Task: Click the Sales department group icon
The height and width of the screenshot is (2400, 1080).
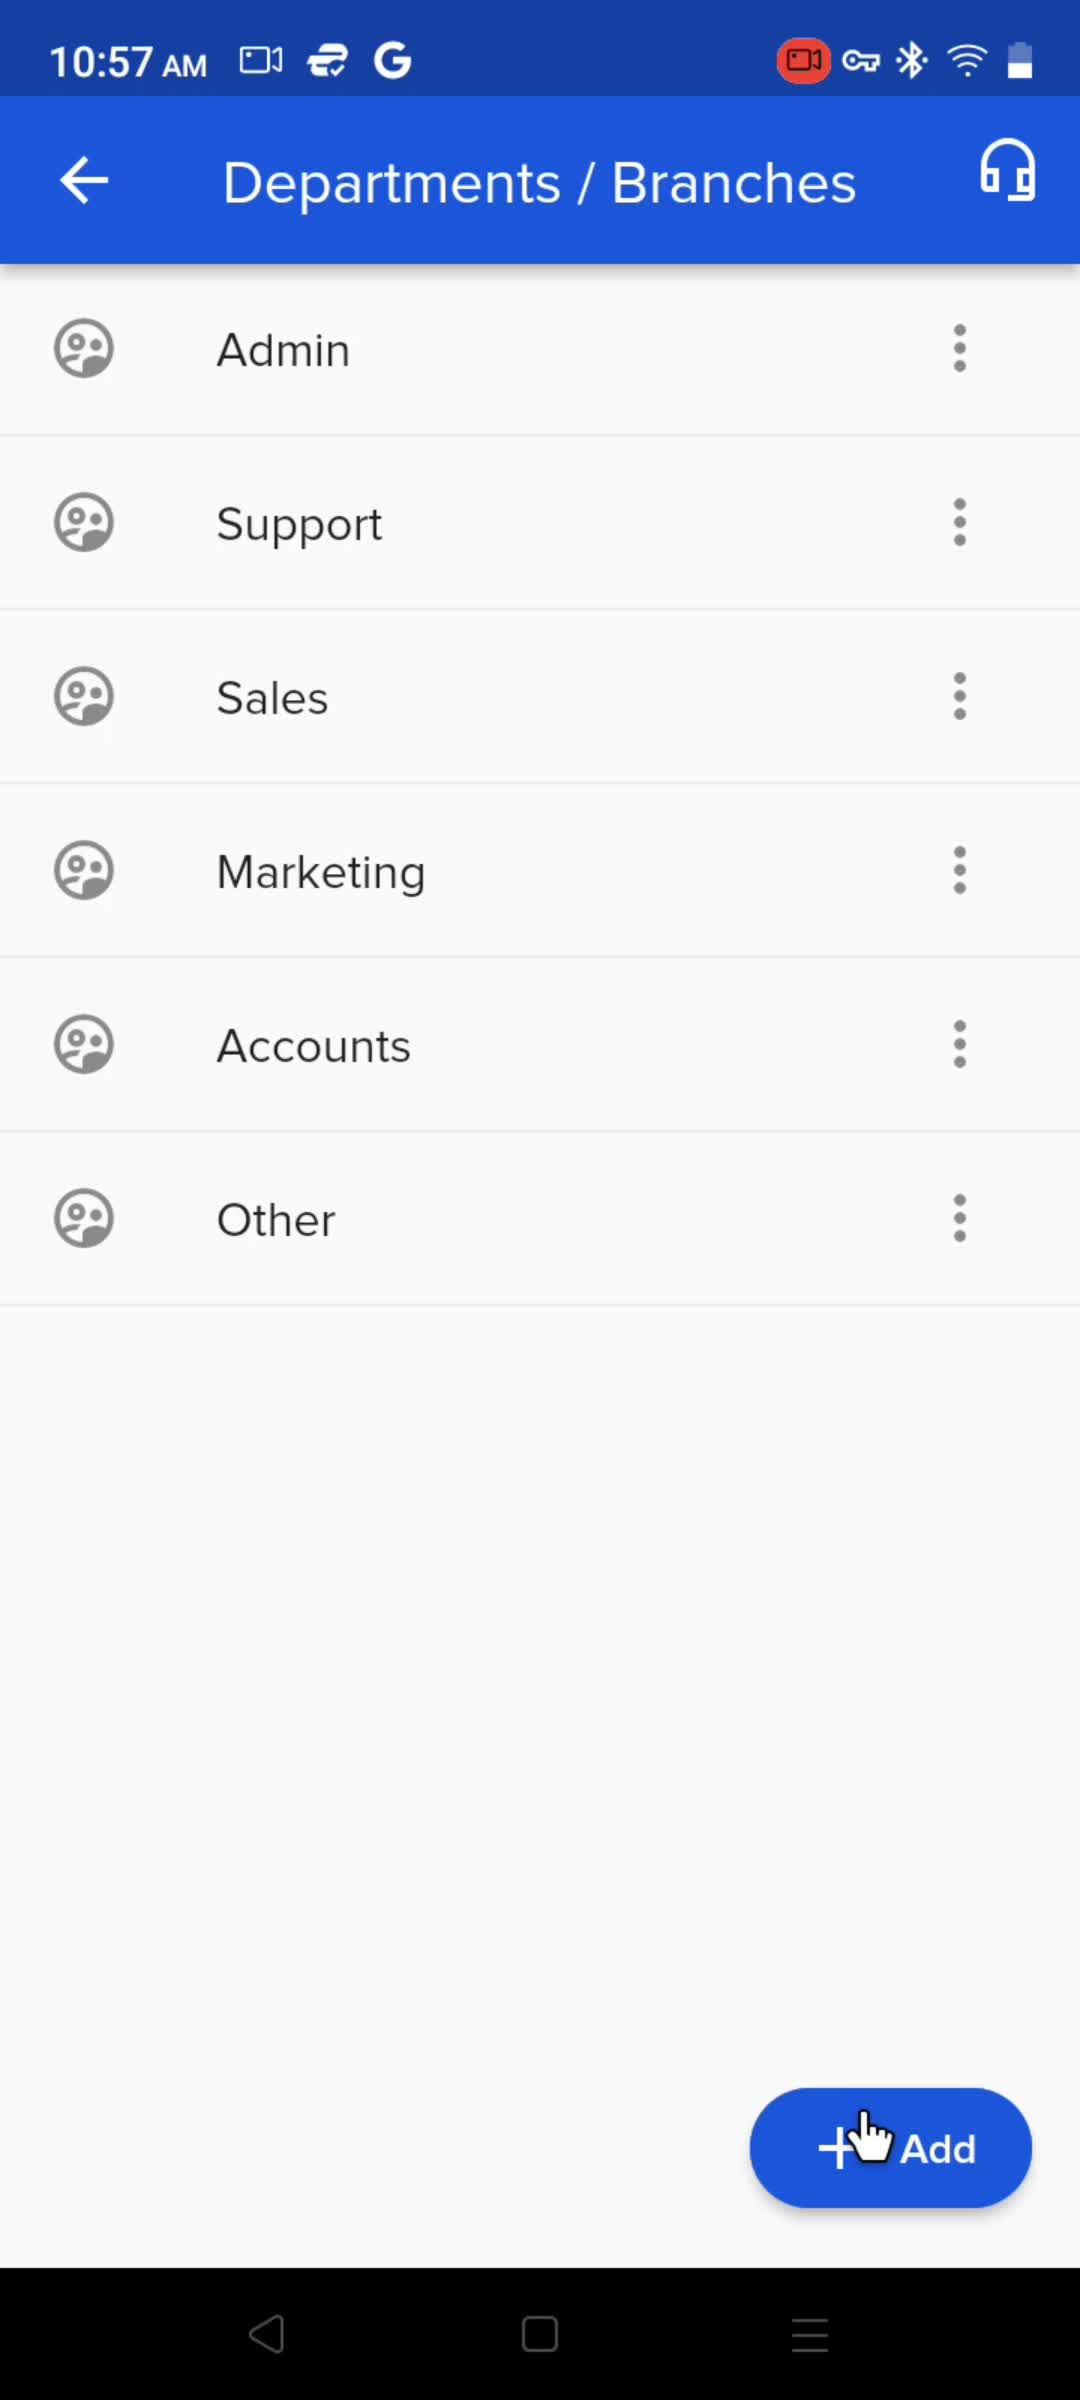Action: coord(83,697)
